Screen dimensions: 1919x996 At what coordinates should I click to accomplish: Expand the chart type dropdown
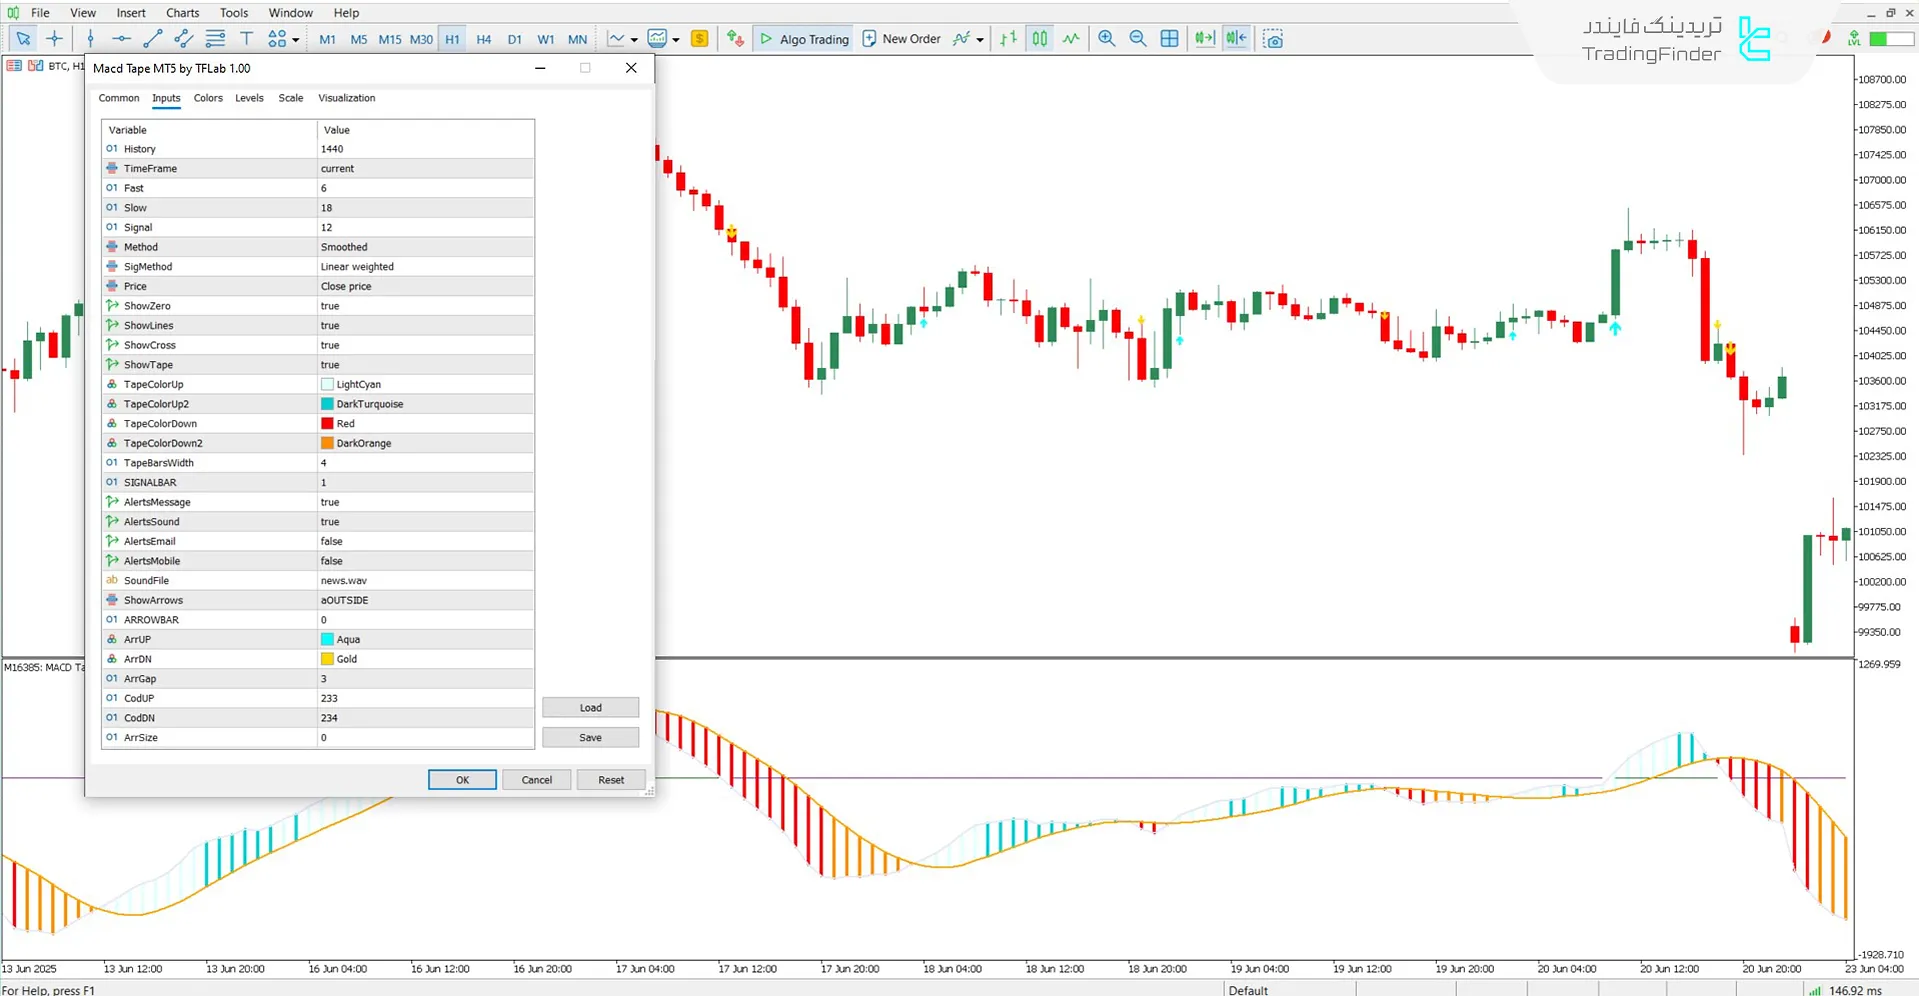(x=634, y=40)
